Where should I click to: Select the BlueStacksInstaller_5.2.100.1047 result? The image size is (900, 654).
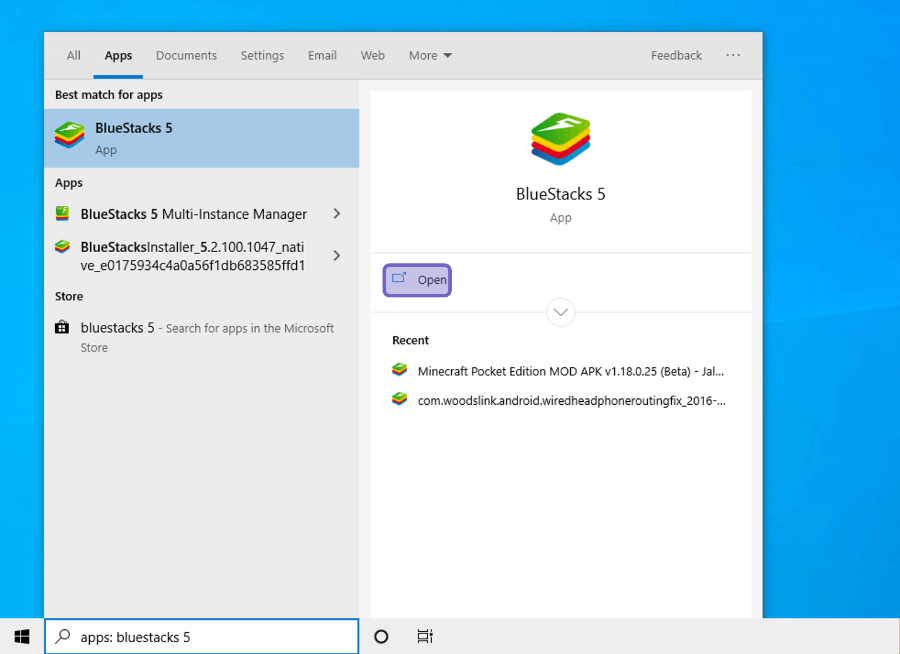pyautogui.click(x=201, y=256)
